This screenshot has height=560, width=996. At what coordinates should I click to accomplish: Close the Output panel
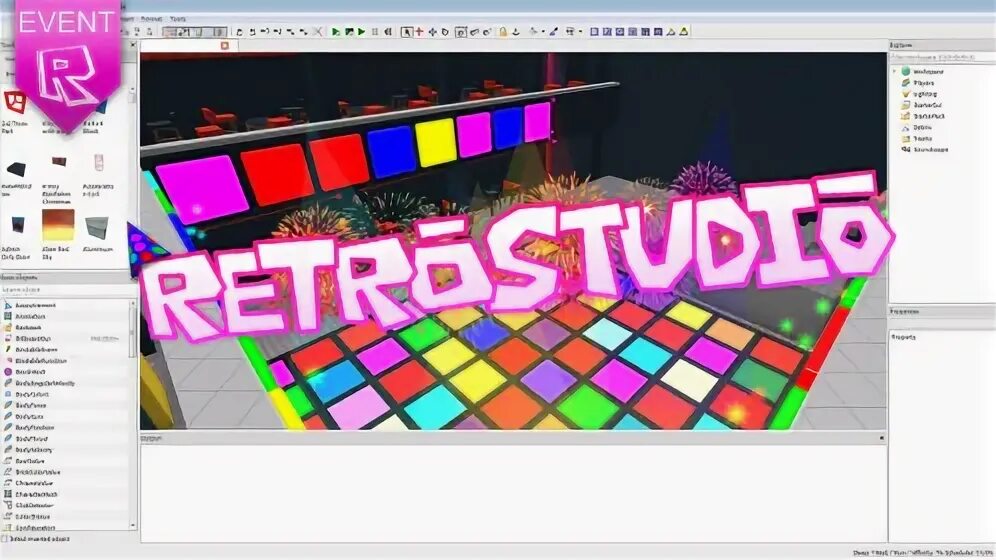(x=882, y=438)
